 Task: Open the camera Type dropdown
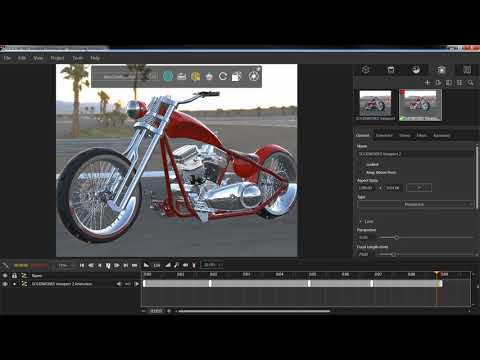[x=415, y=204]
